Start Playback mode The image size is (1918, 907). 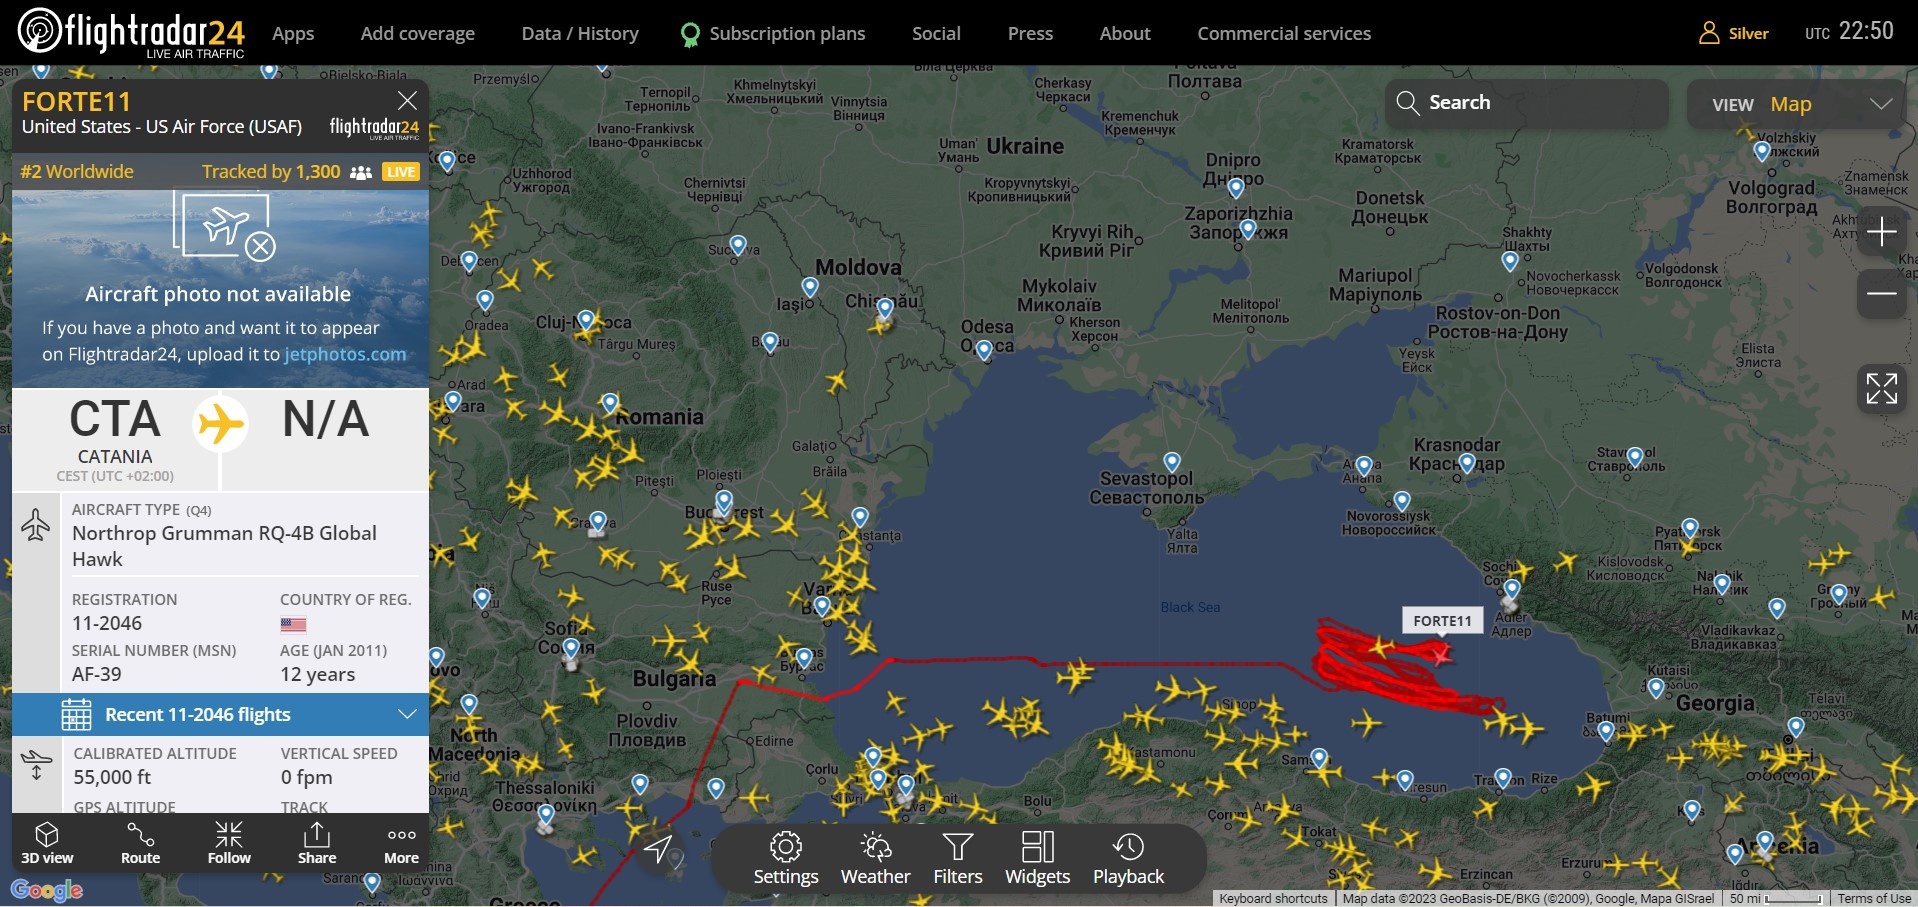coord(1128,859)
